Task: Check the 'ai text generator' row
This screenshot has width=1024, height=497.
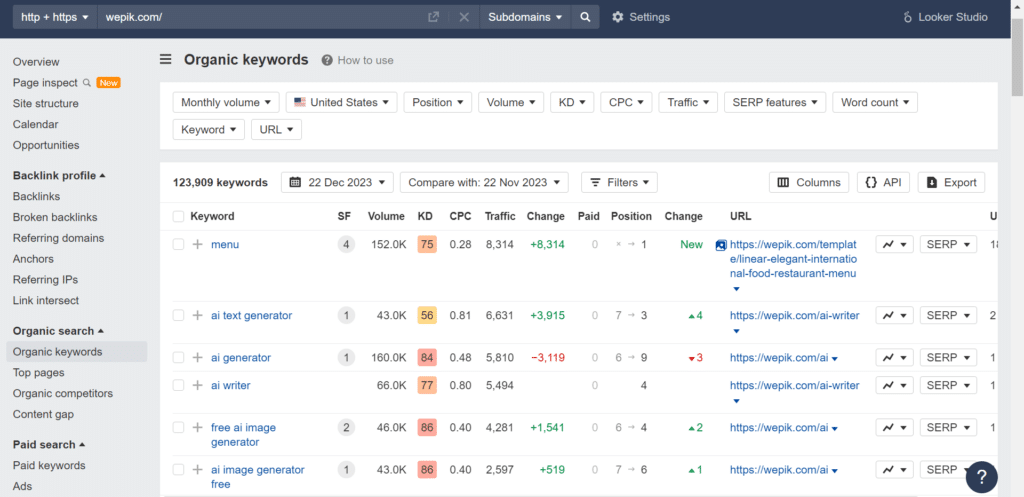Action: pos(178,315)
